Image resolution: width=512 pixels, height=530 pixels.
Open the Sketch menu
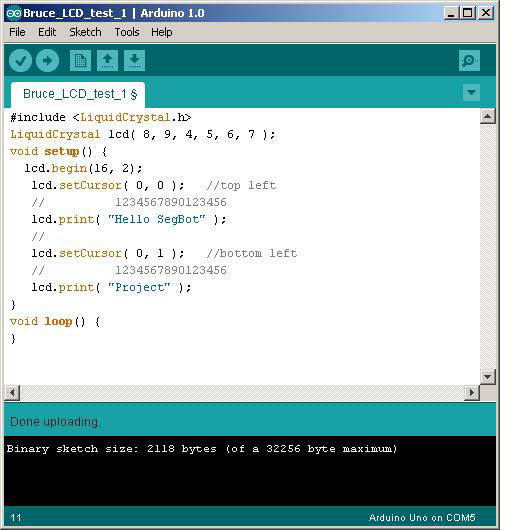pos(85,32)
